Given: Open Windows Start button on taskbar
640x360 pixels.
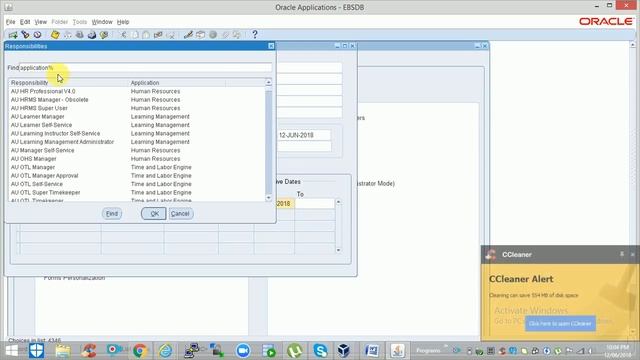Looking at the screenshot, I should click(x=12, y=351).
